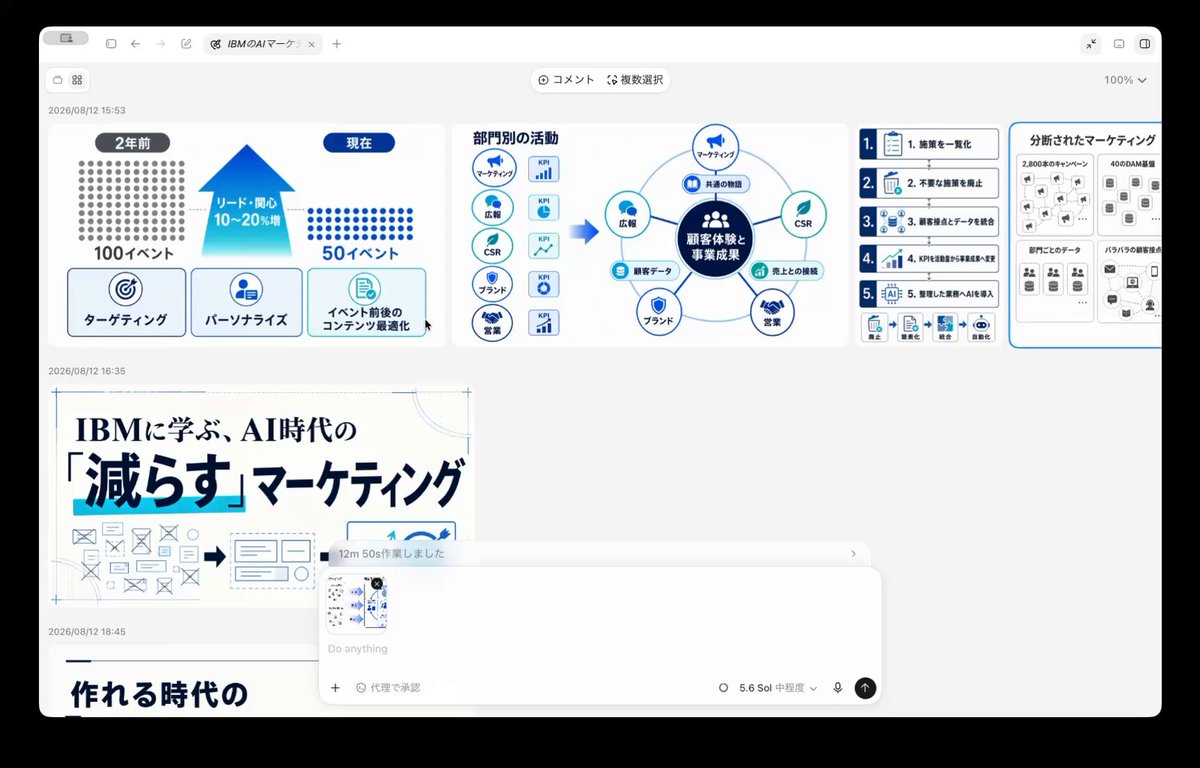The width and height of the screenshot is (1200, 768).
Task: Click the 複数選択 button
Action: click(x=635, y=80)
